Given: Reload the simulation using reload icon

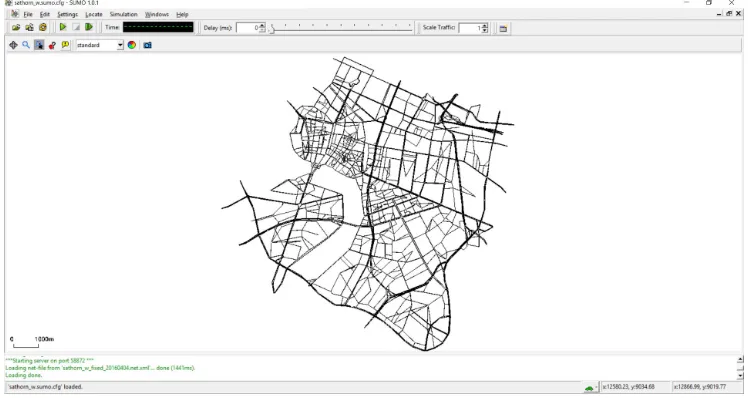Looking at the screenshot, I should (43, 28).
